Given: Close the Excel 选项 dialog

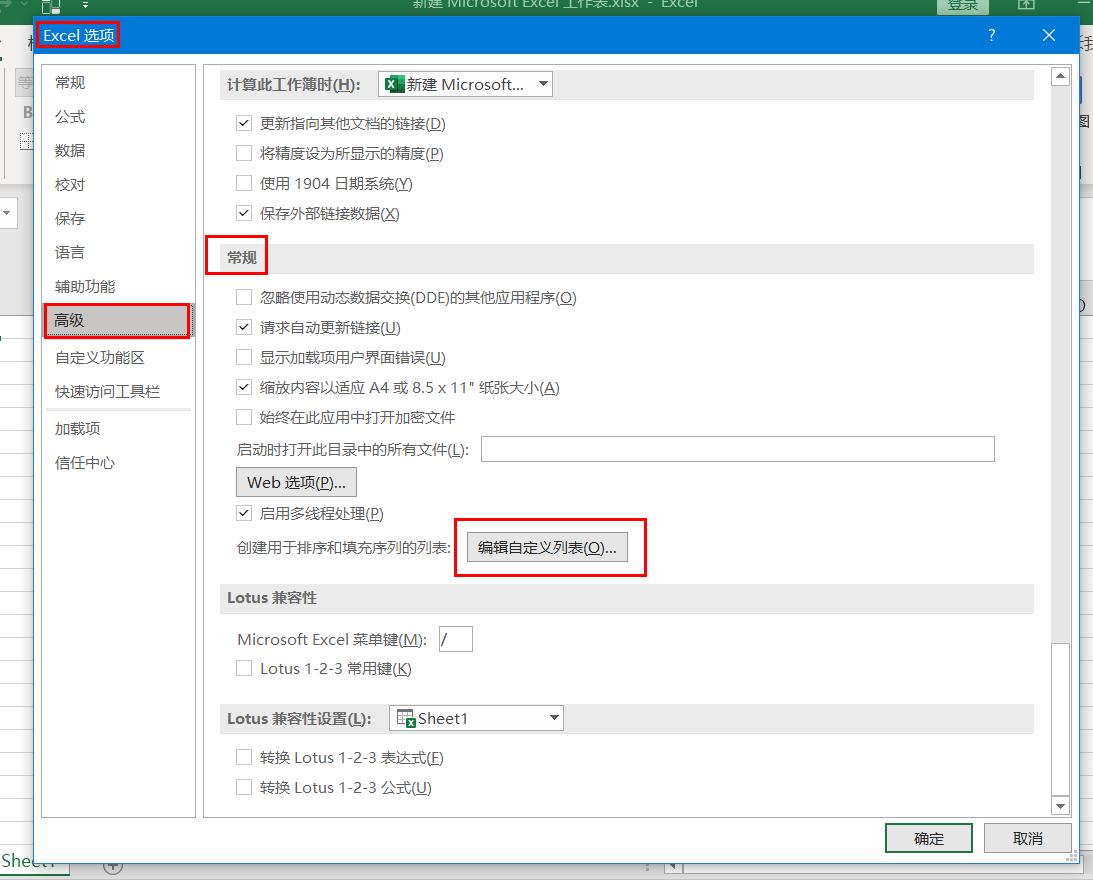Looking at the screenshot, I should click(x=1048, y=36).
